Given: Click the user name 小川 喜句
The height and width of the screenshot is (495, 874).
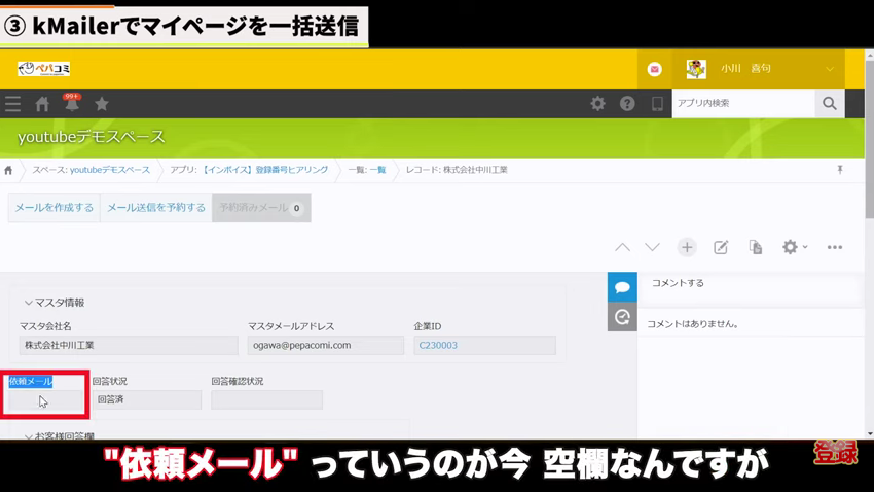Looking at the screenshot, I should (745, 69).
